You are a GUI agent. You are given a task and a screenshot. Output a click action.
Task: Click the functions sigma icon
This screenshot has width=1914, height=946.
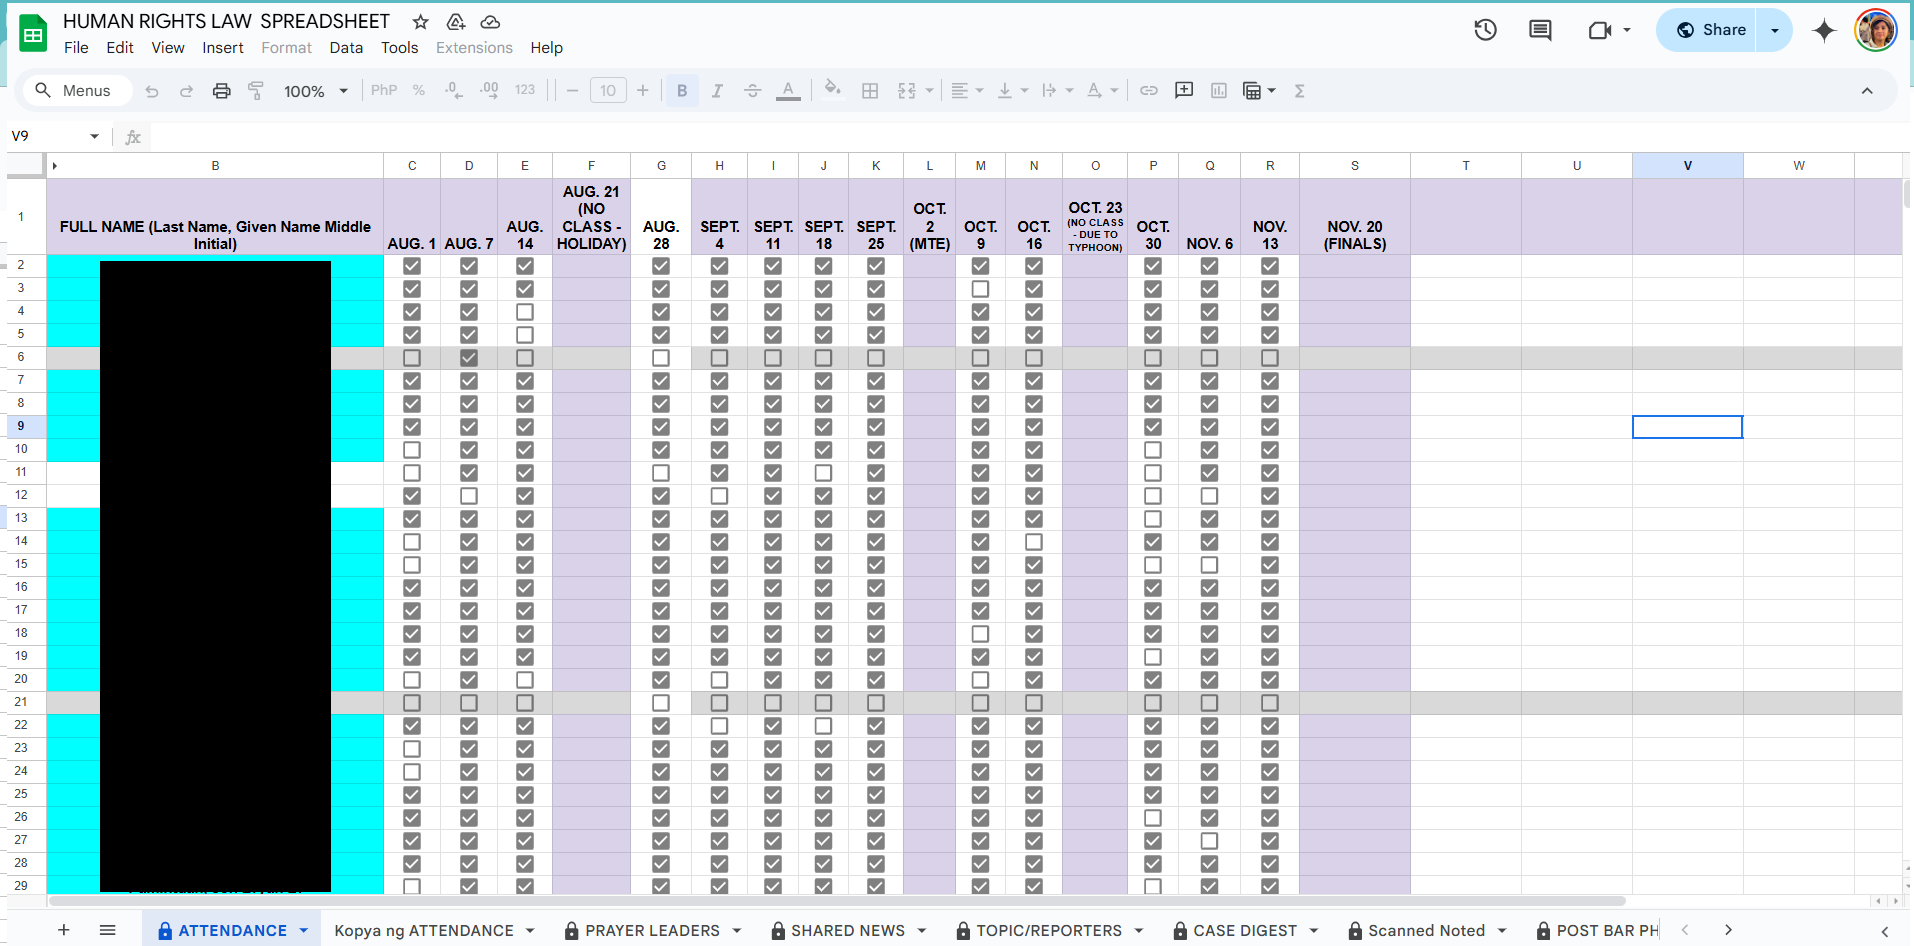pos(1299,91)
